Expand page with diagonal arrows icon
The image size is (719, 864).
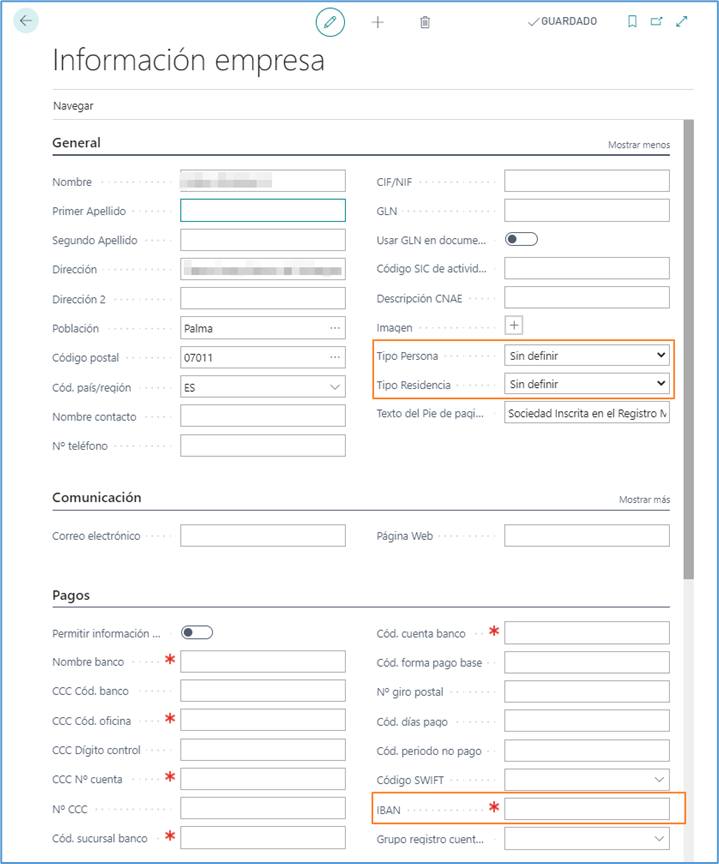pos(682,21)
